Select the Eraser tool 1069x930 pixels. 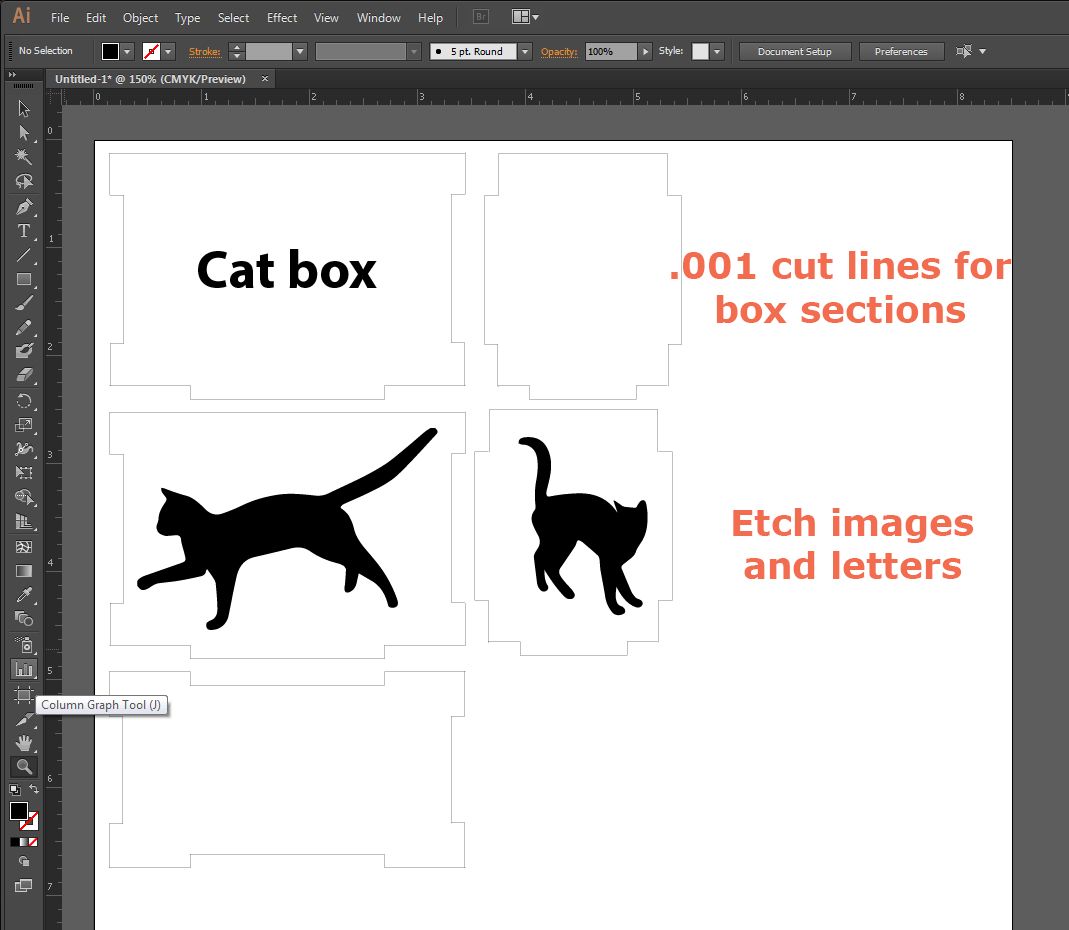[x=24, y=376]
